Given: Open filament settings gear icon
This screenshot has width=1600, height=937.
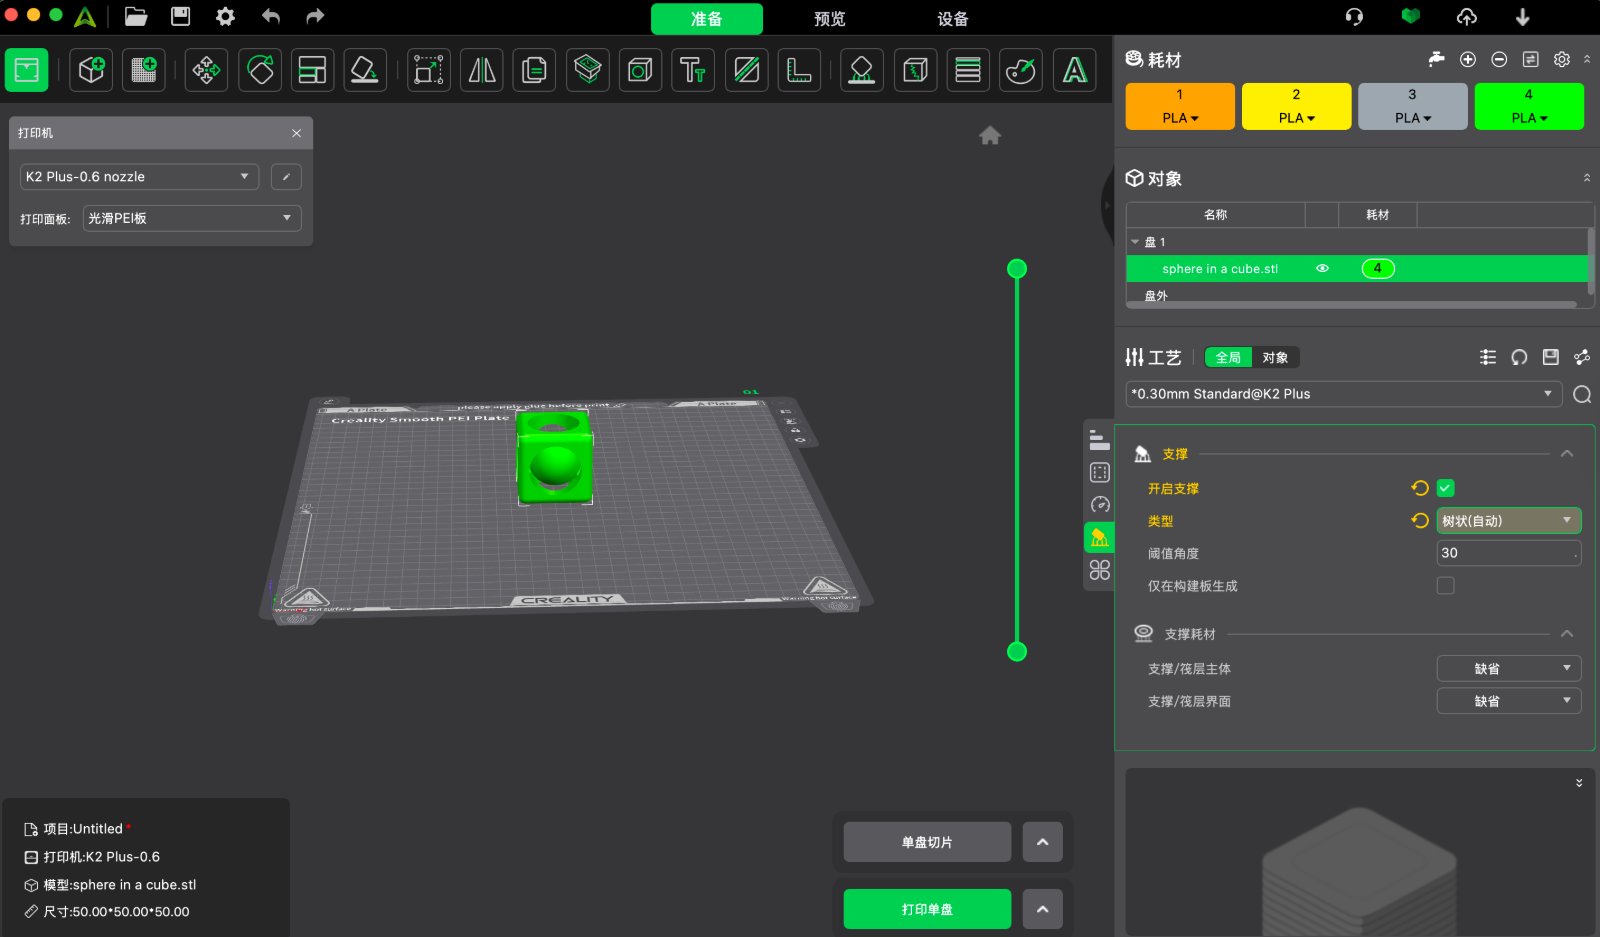Looking at the screenshot, I should click(x=1562, y=59).
